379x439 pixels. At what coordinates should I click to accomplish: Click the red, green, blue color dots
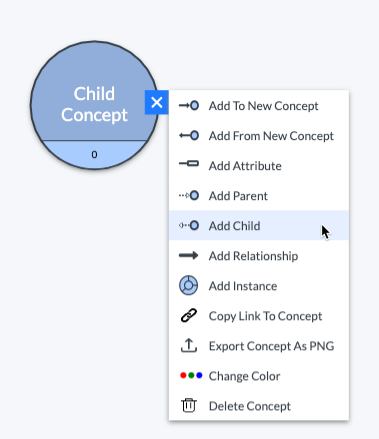point(191,375)
